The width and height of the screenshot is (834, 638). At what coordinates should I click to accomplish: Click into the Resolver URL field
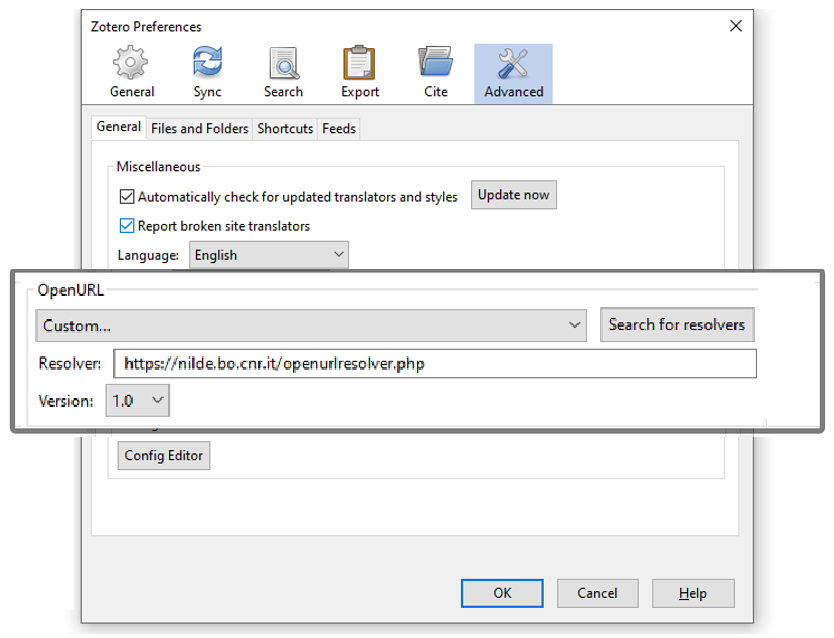[435, 364]
